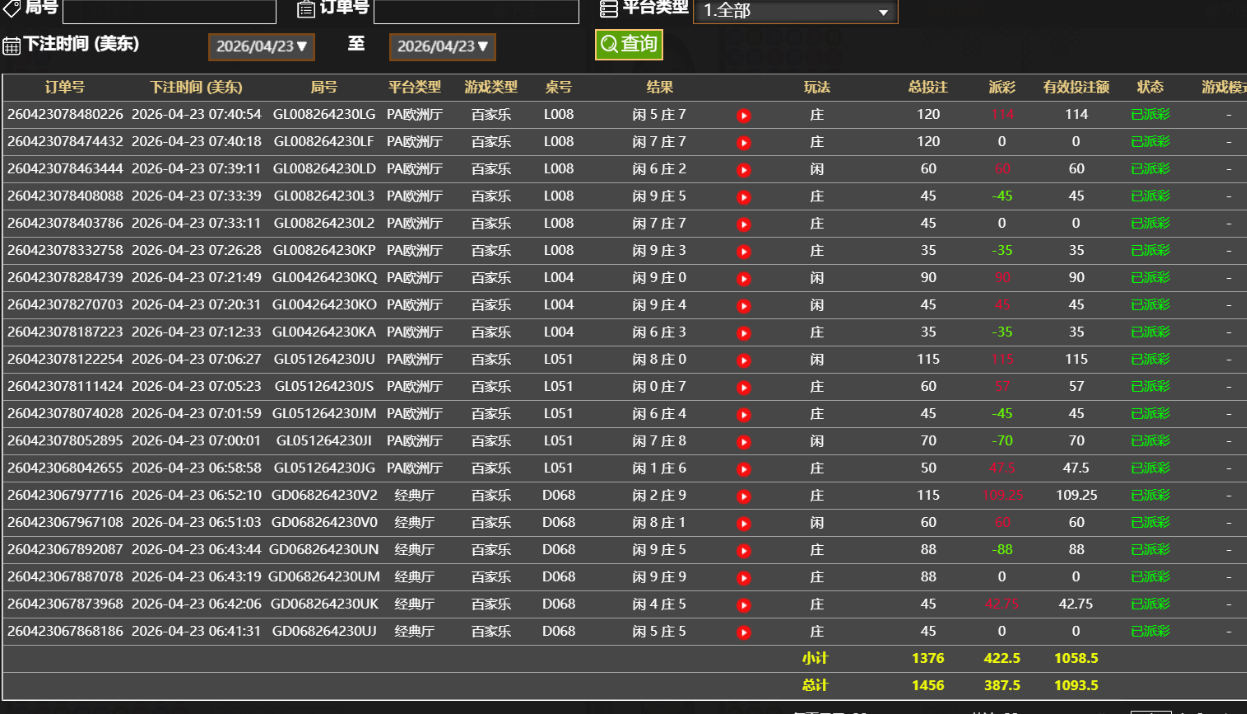The image size is (1247, 714).
Task: Click the tag icon beside 局号
Action: [11, 8]
